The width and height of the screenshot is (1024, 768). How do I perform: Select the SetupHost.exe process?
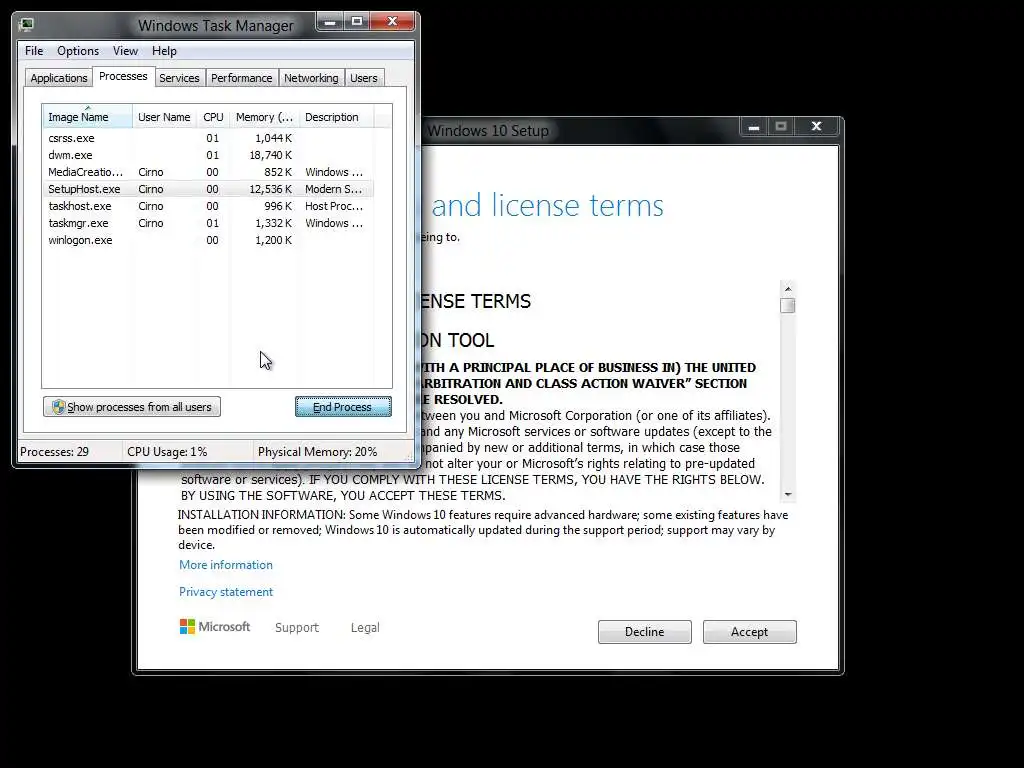tap(208, 189)
